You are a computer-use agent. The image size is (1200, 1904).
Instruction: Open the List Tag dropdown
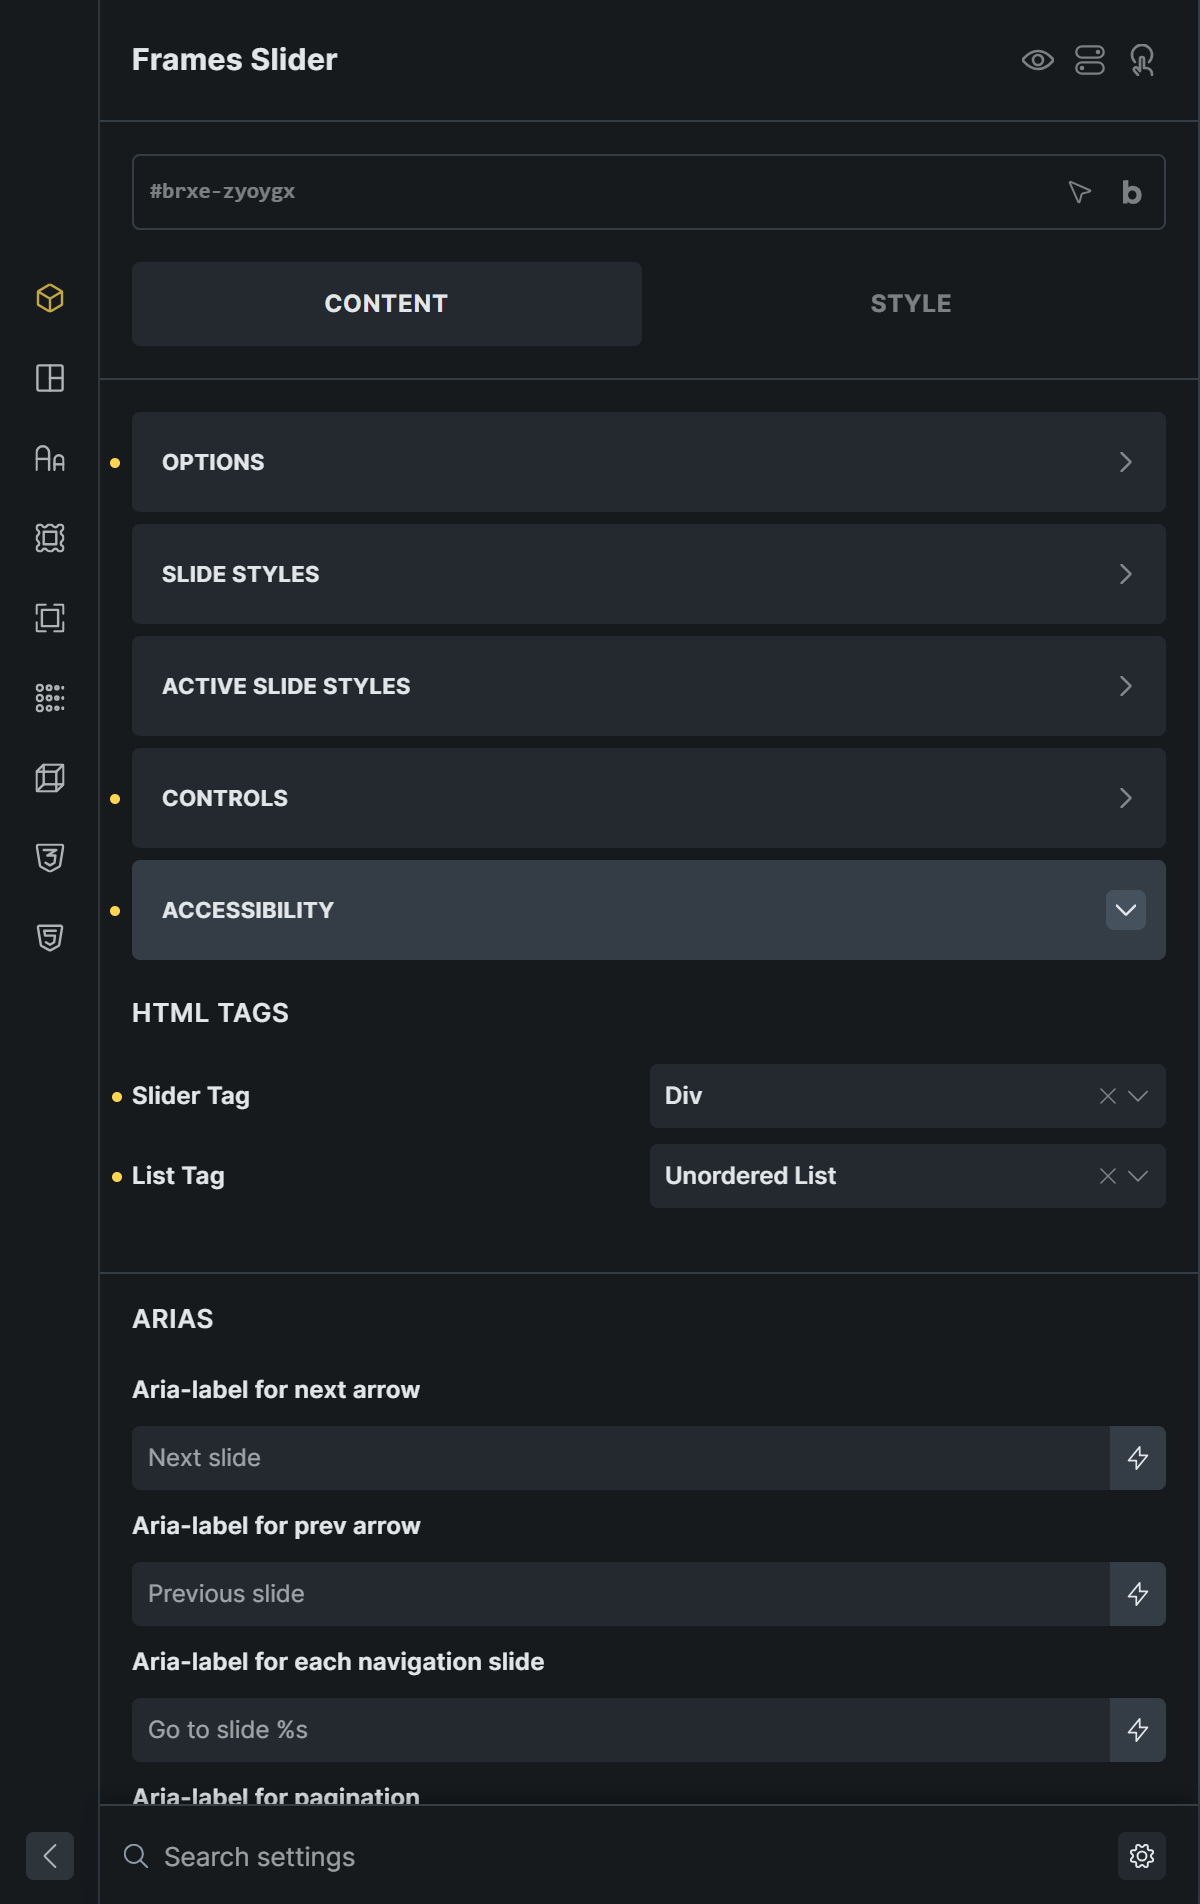(908, 1176)
